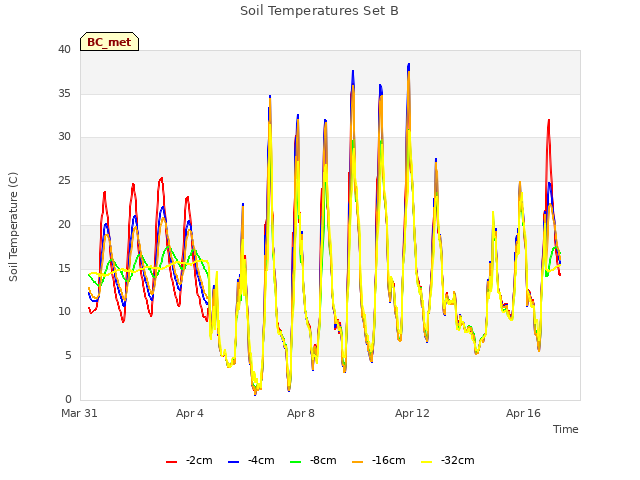Click the orange -16cm legend swatch

pos(358,462)
